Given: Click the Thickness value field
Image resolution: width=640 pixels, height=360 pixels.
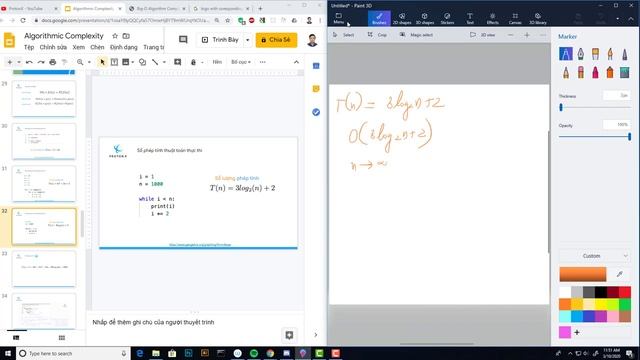Looking at the screenshot, I should 617,96.
